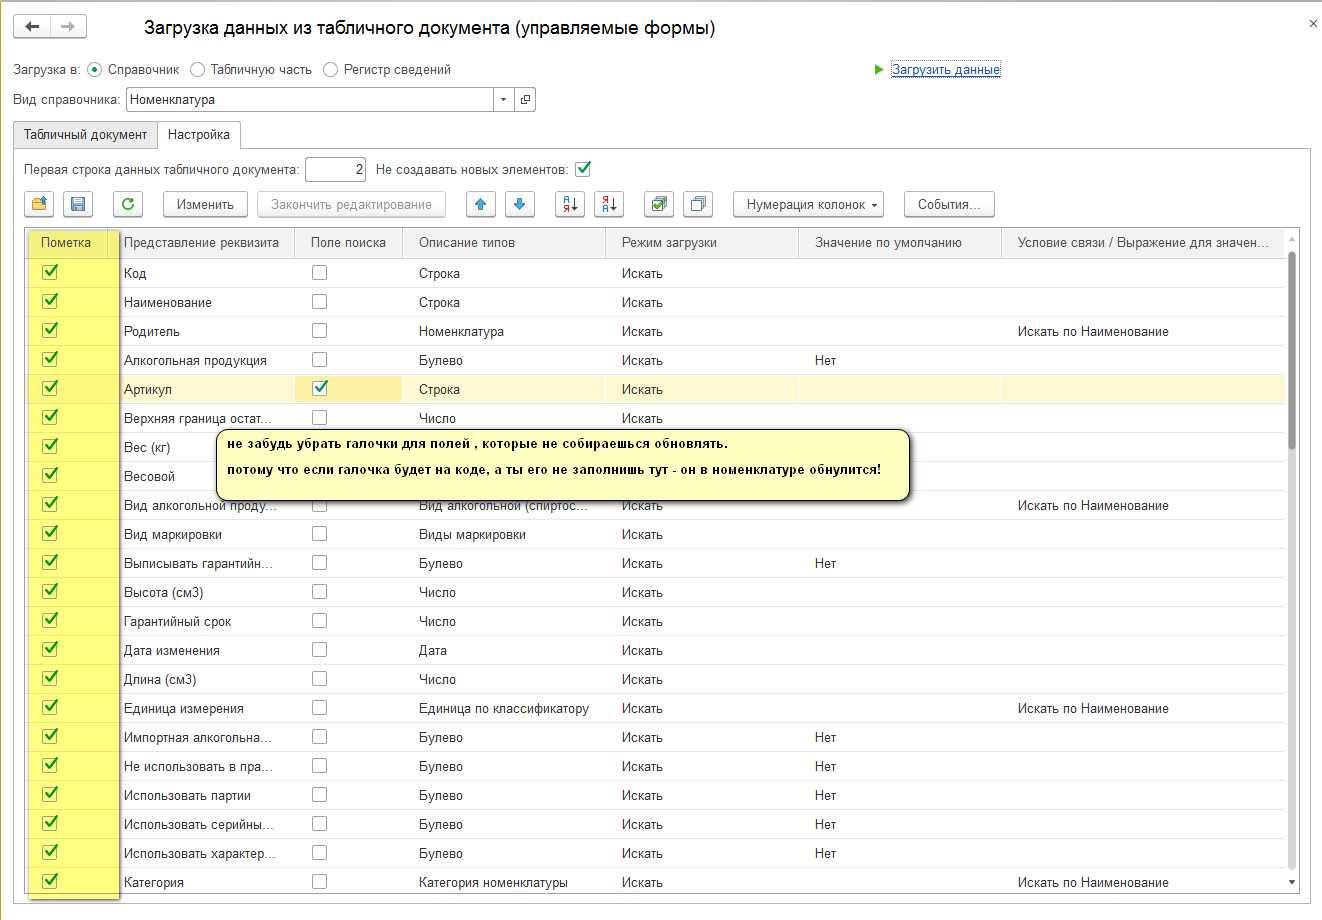Click the green refresh icon
The image size is (1322, 920).
tap(128, 204)
